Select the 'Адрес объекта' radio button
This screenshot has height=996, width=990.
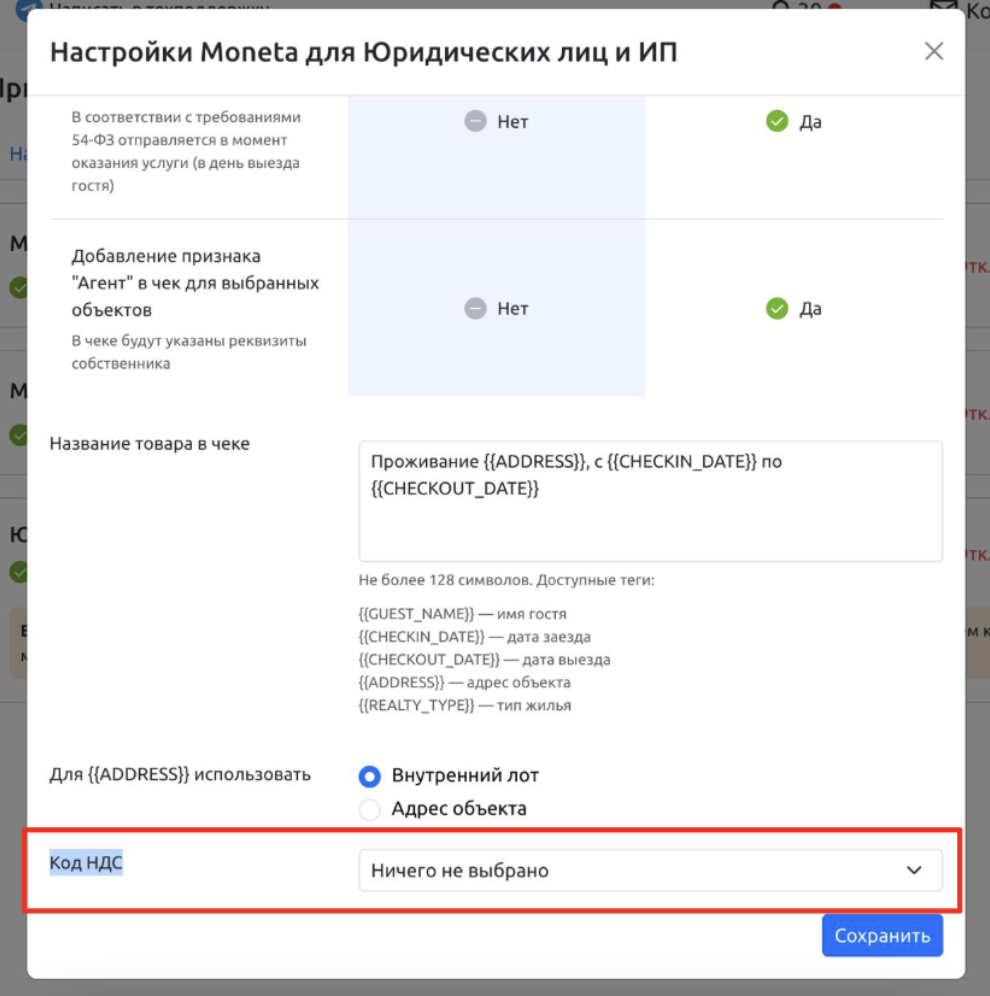pos(370,810)
